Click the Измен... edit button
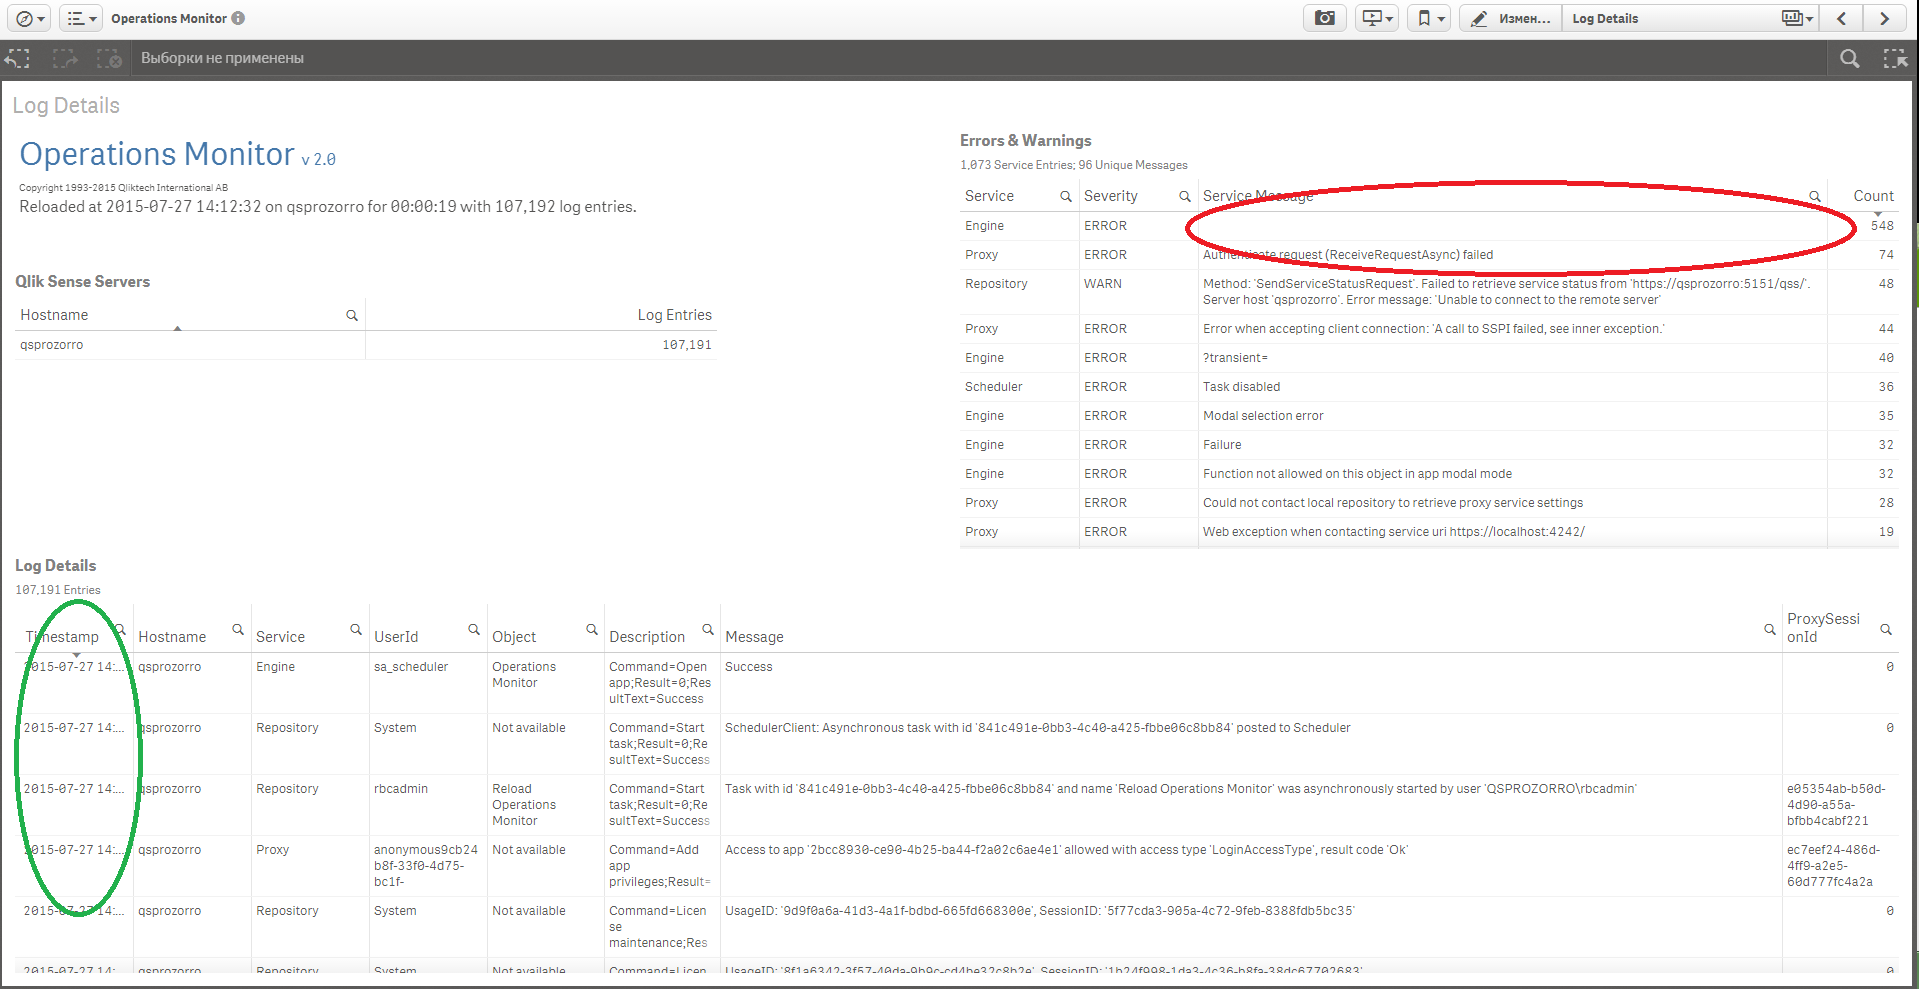This screenshot has width=1919, height=989. 1510,18
